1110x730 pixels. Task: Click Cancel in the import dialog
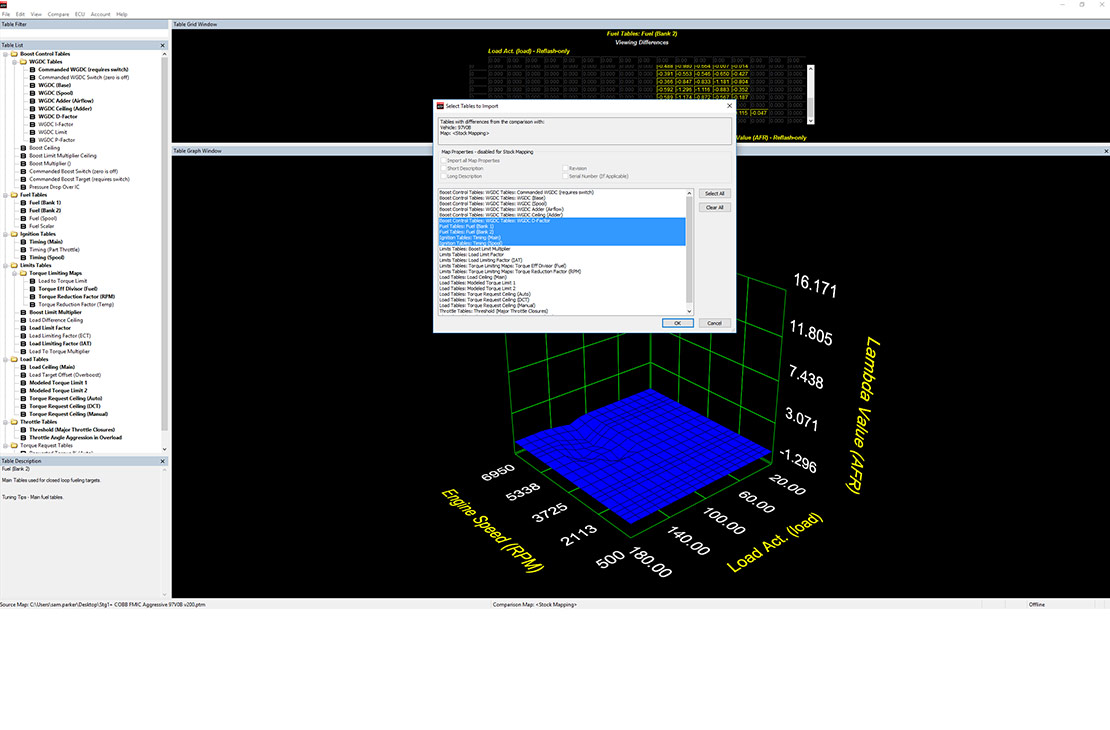(714, 323)
